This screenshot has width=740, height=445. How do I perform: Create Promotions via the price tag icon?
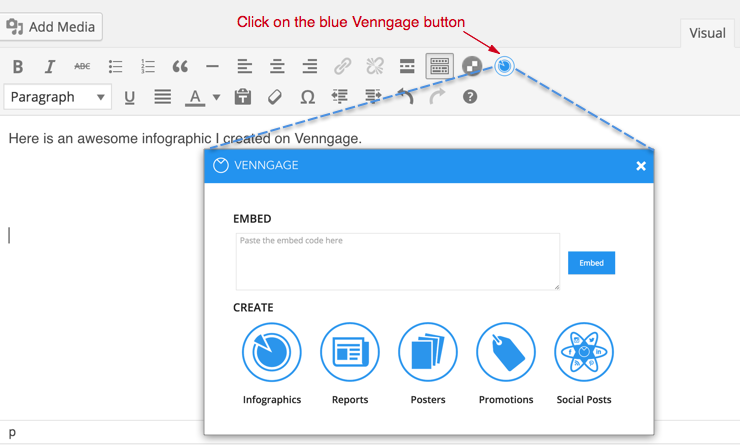506,352
